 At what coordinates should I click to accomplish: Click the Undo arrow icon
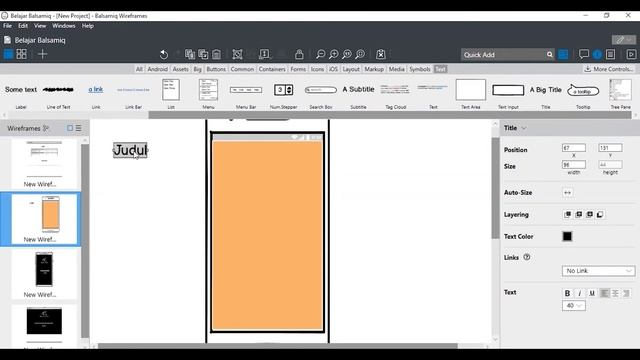tap(164, 54)
